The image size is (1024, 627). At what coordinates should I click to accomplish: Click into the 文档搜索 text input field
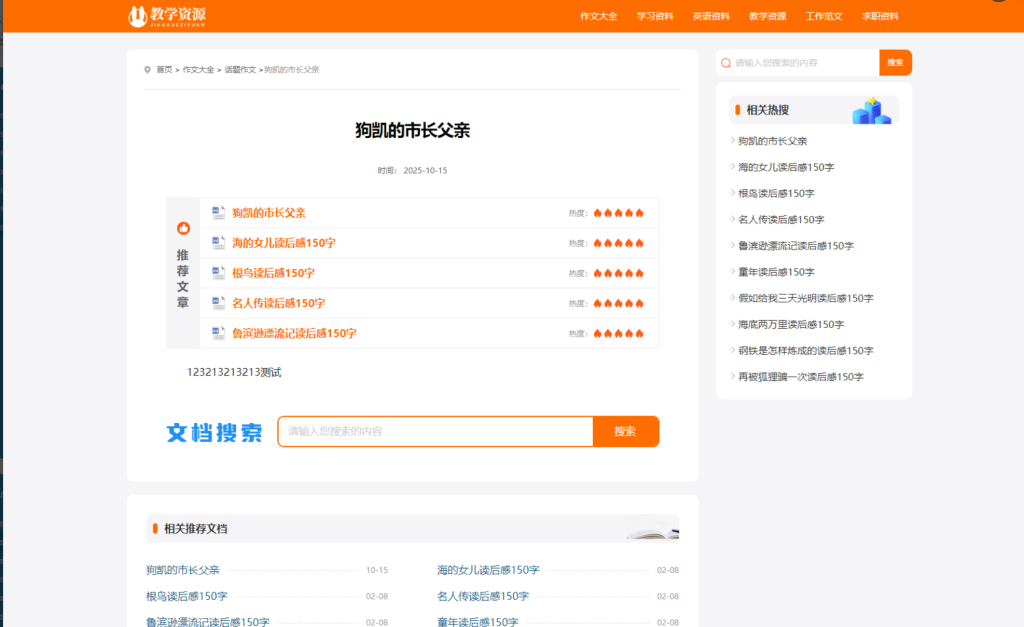435,431
